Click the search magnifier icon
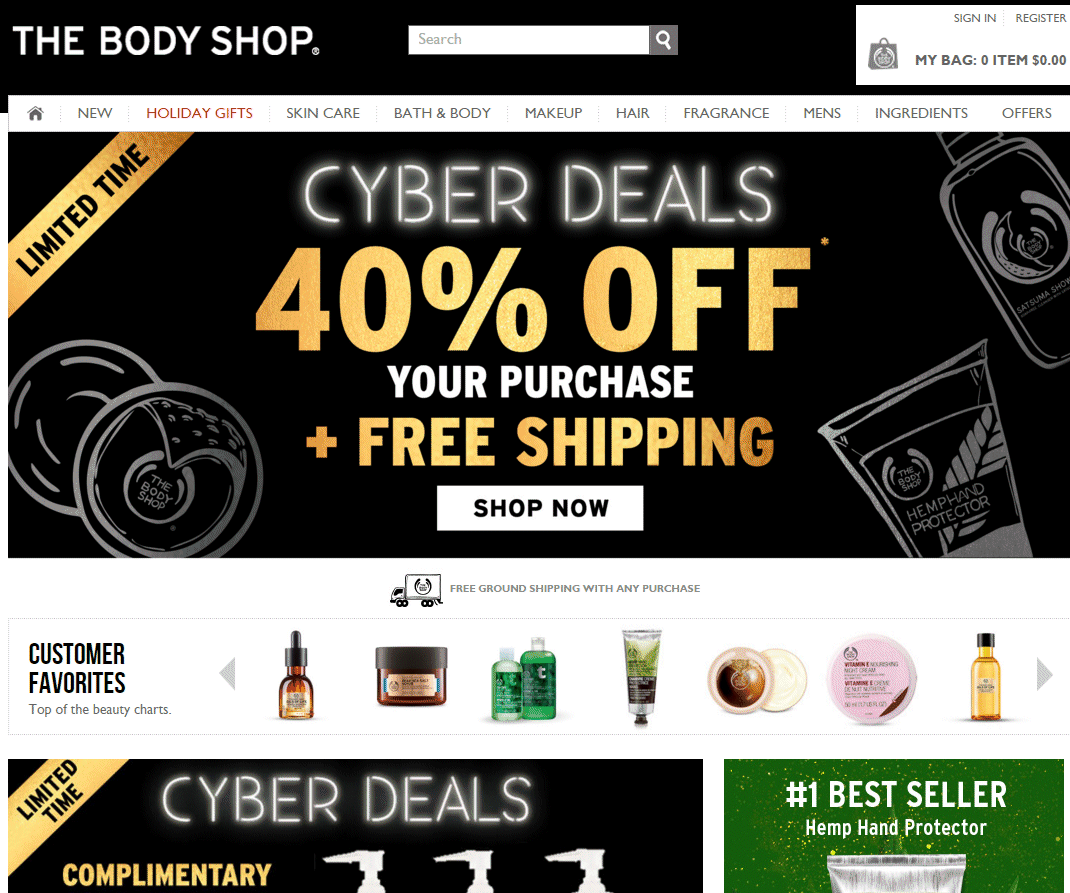This screenshot has height=893, width=1070. coord(663,40)
